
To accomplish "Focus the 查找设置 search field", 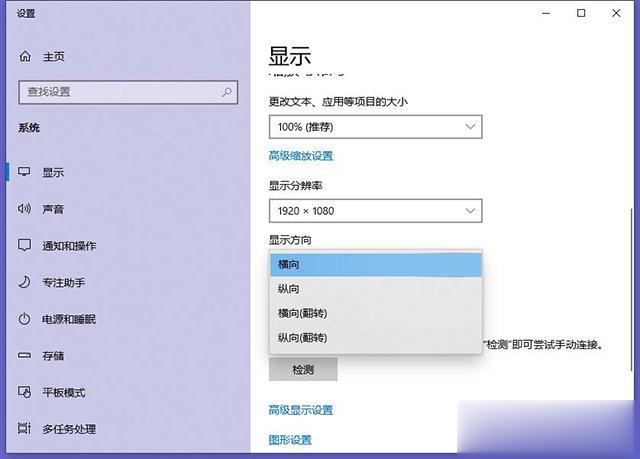I will [x=128, y=92].
